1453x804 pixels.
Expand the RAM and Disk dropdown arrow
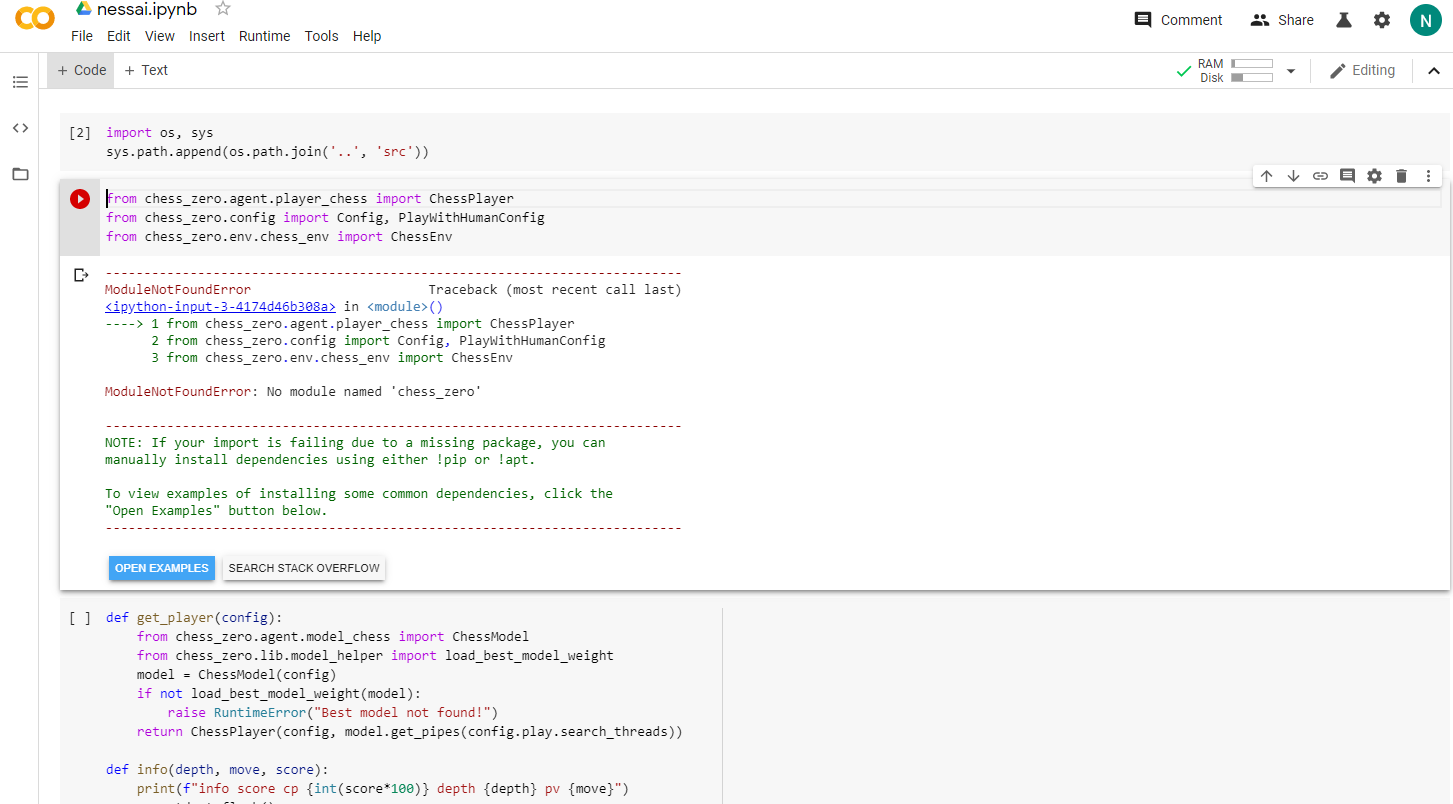[x=1290, y=71]
